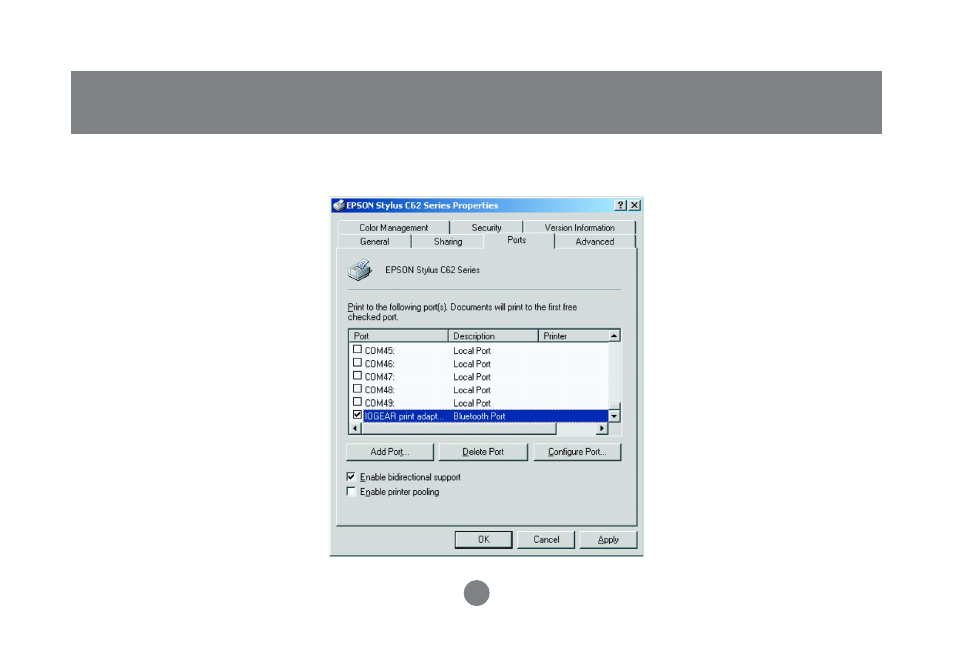
Task: Confirm with the OK button
Action: coord(484,540)
